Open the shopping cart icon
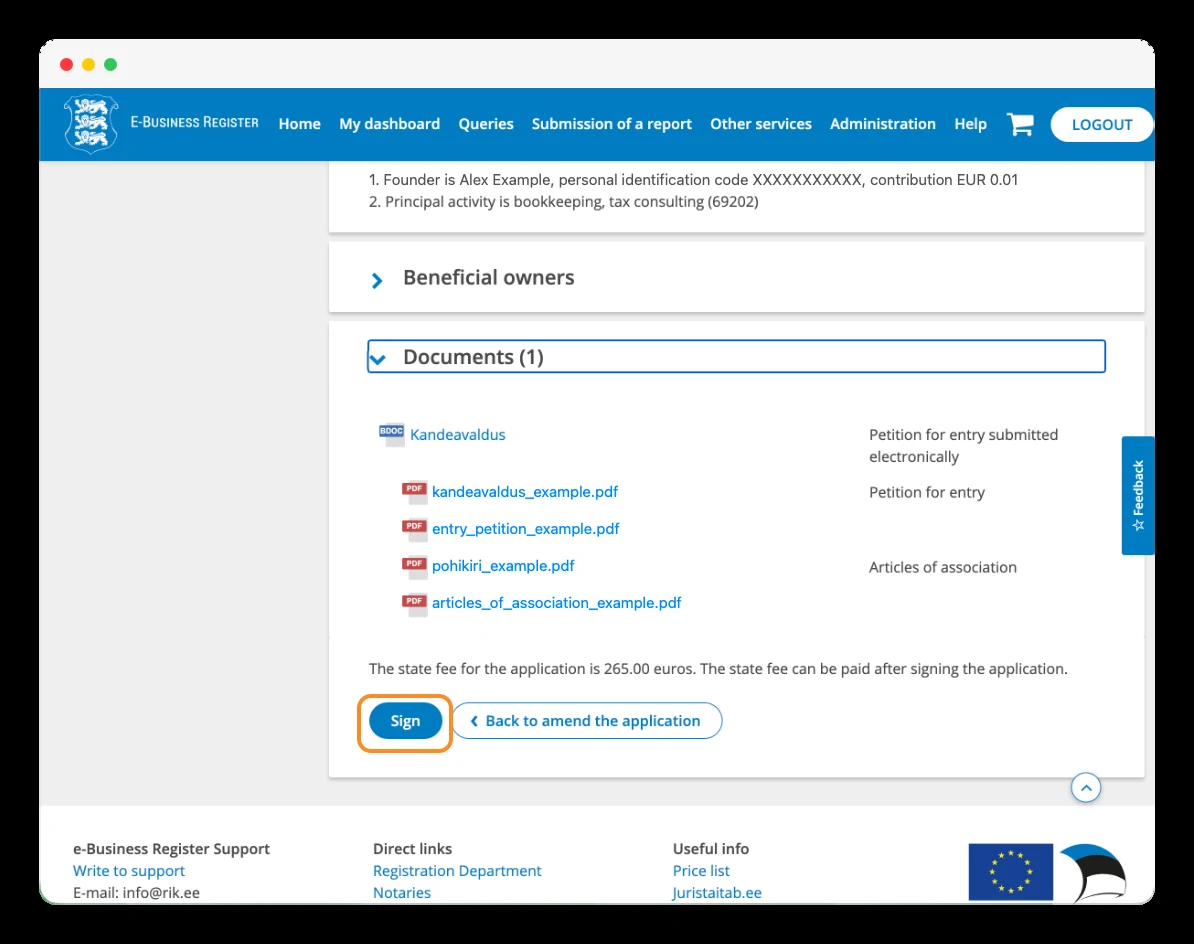This screenshot has height=944, width=1194. (x=1020, y=124)
